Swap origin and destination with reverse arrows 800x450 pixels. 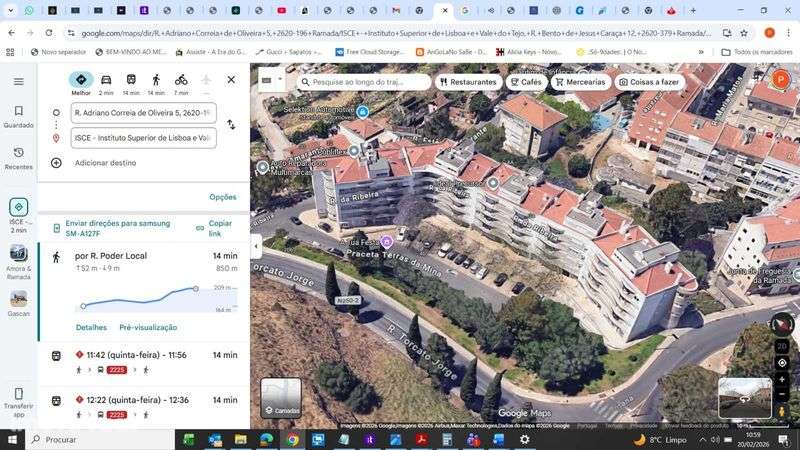(x=231, y=124)
